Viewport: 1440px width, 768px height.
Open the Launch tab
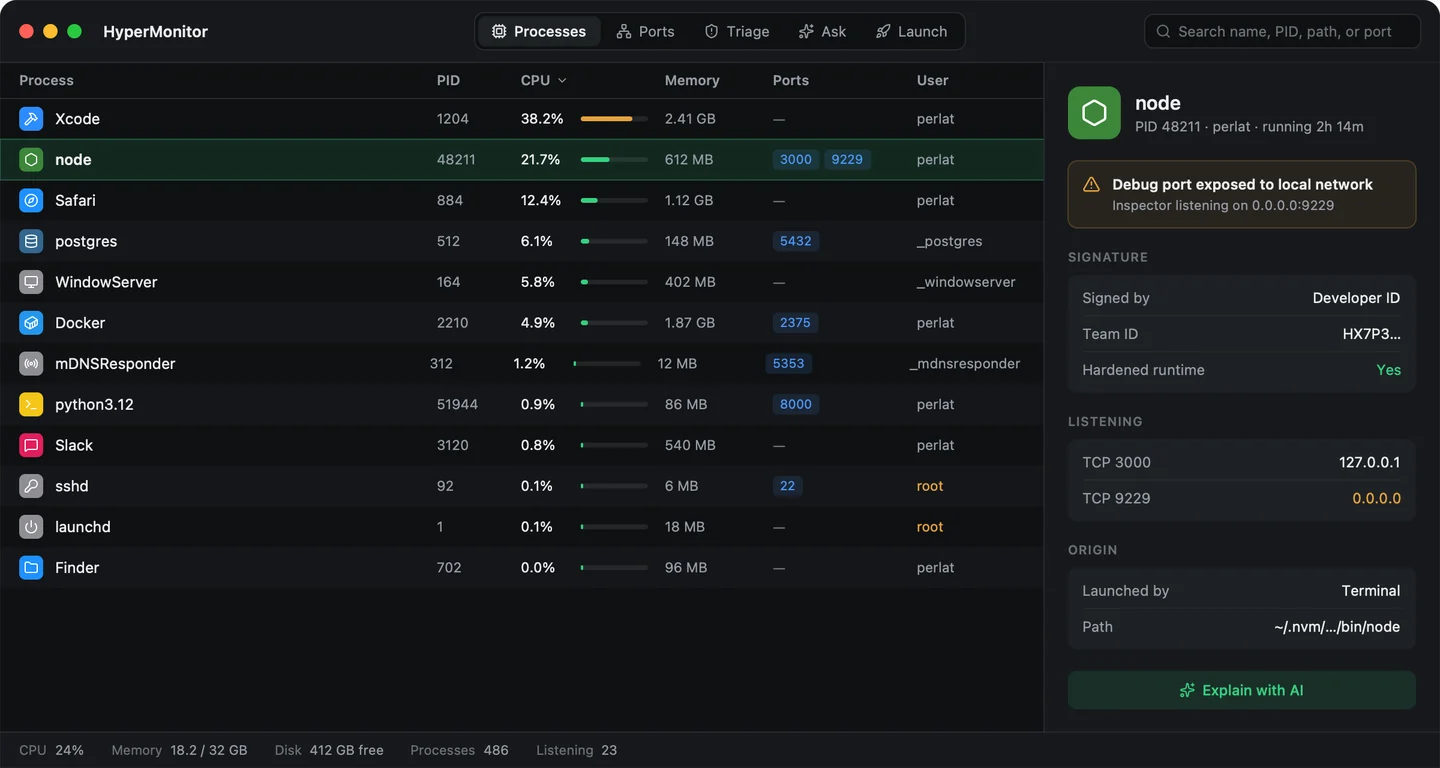coord(911,32)
